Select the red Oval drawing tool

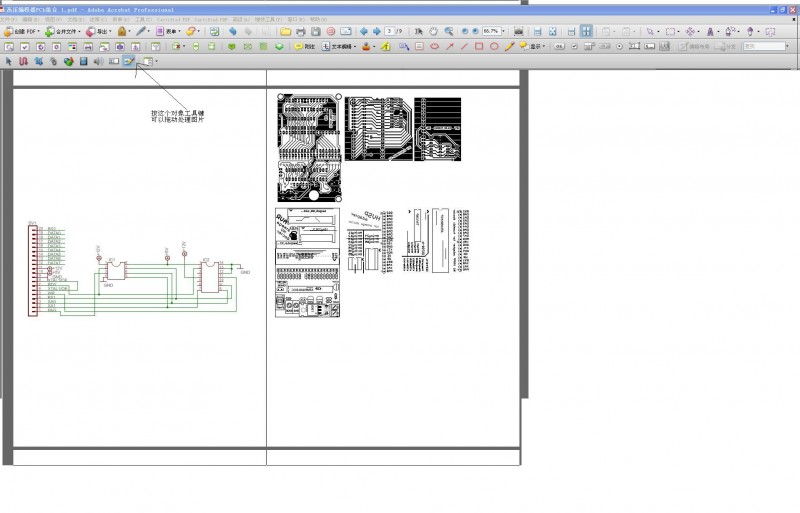click(494, 46)
